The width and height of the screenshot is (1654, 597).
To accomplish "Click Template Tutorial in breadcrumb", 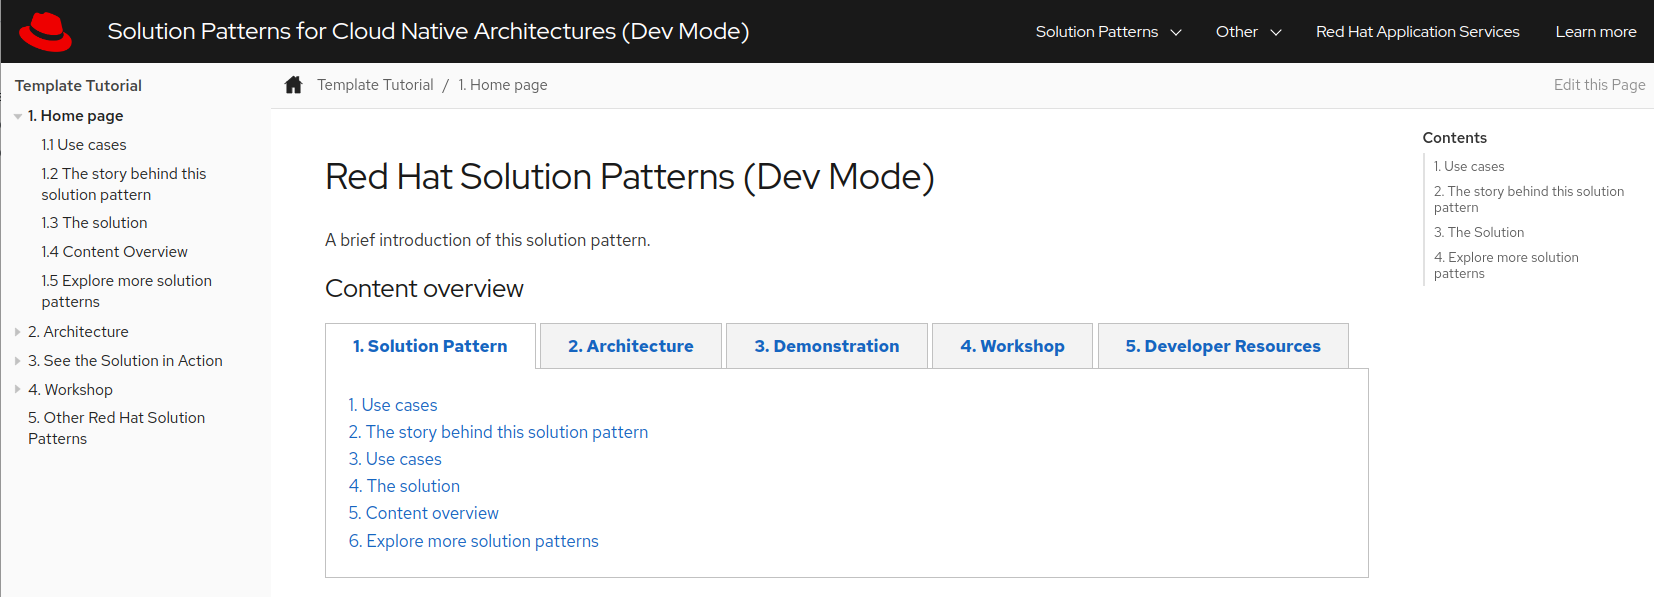I will (x=375, y=85).
